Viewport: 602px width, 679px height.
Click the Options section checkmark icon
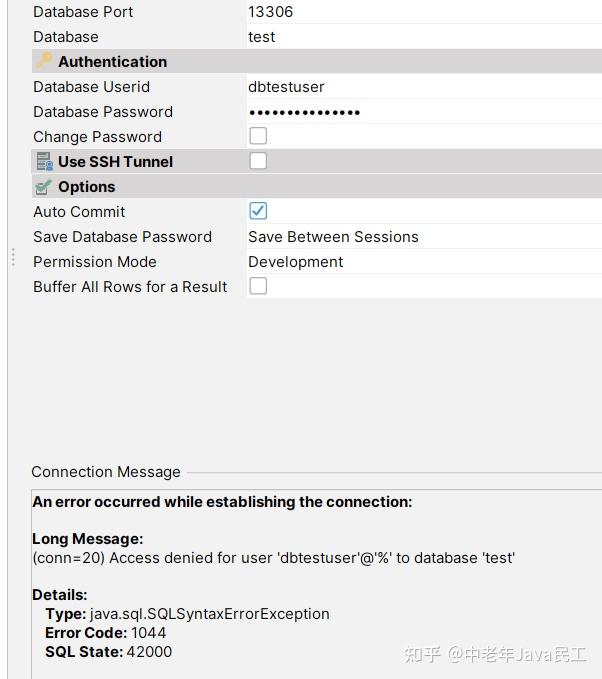click(43, 187)
